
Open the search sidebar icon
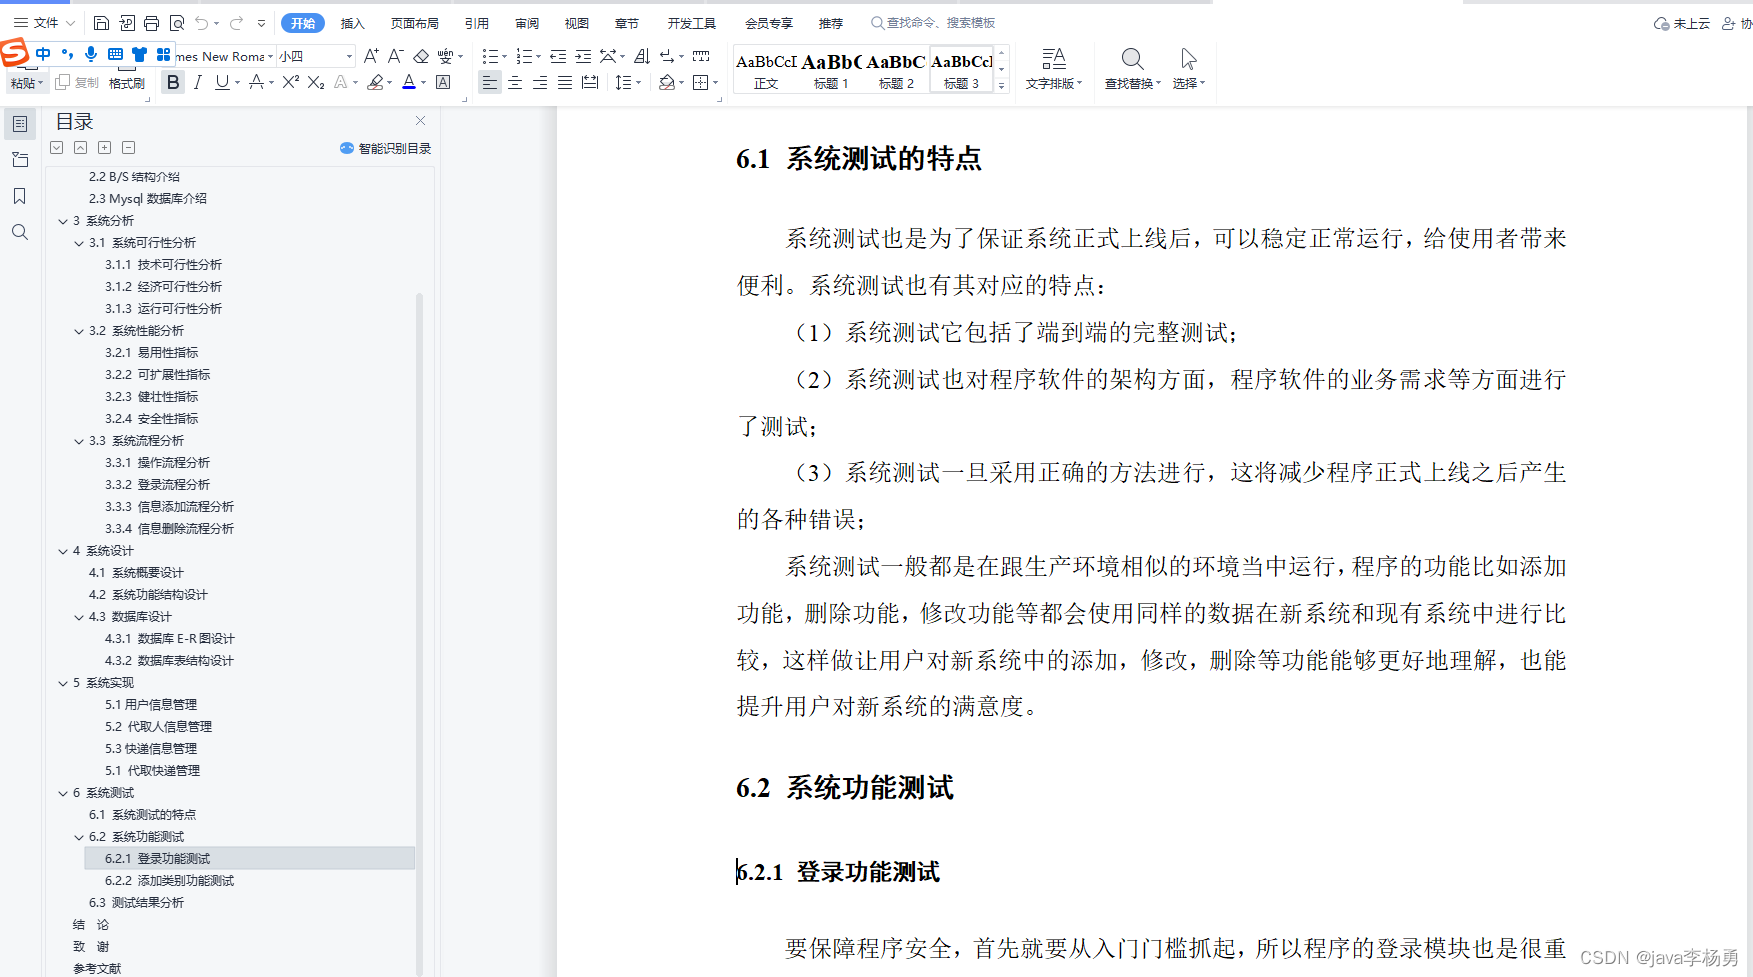20,232
